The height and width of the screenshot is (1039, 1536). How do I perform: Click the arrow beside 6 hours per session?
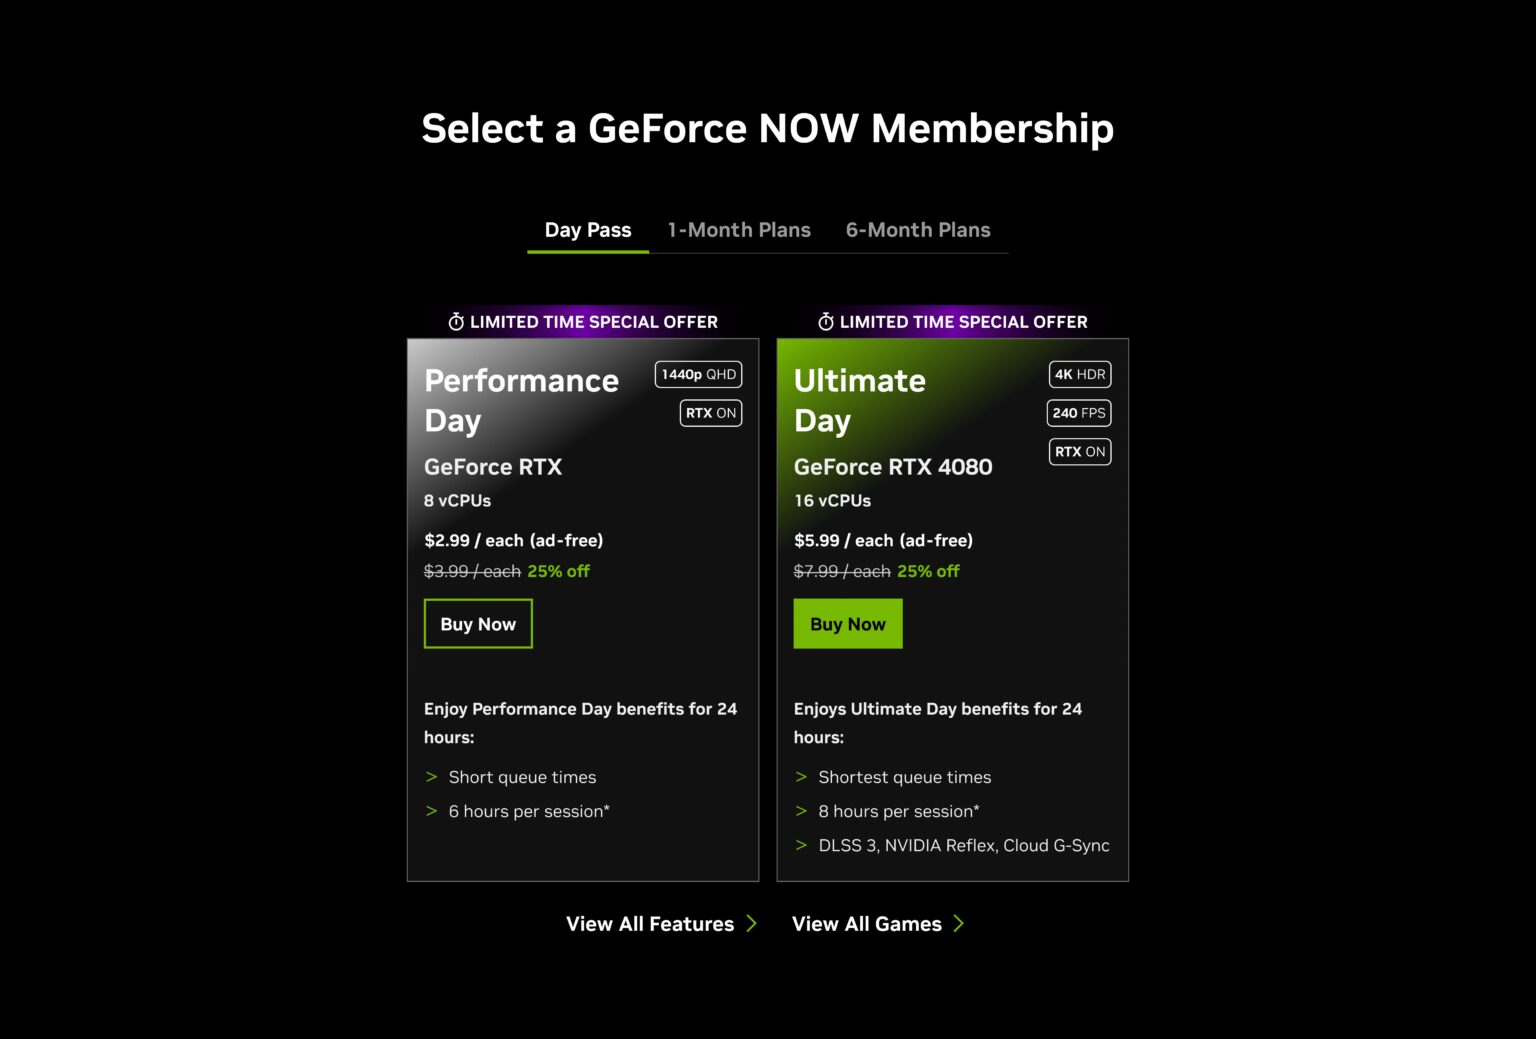tap(432, 811)
